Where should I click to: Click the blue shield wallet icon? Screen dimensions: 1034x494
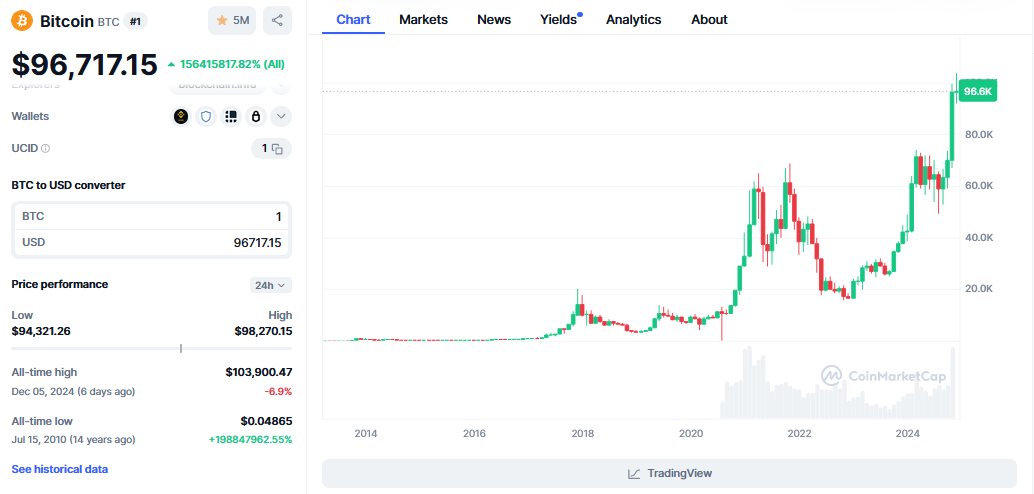pos(206,116)
